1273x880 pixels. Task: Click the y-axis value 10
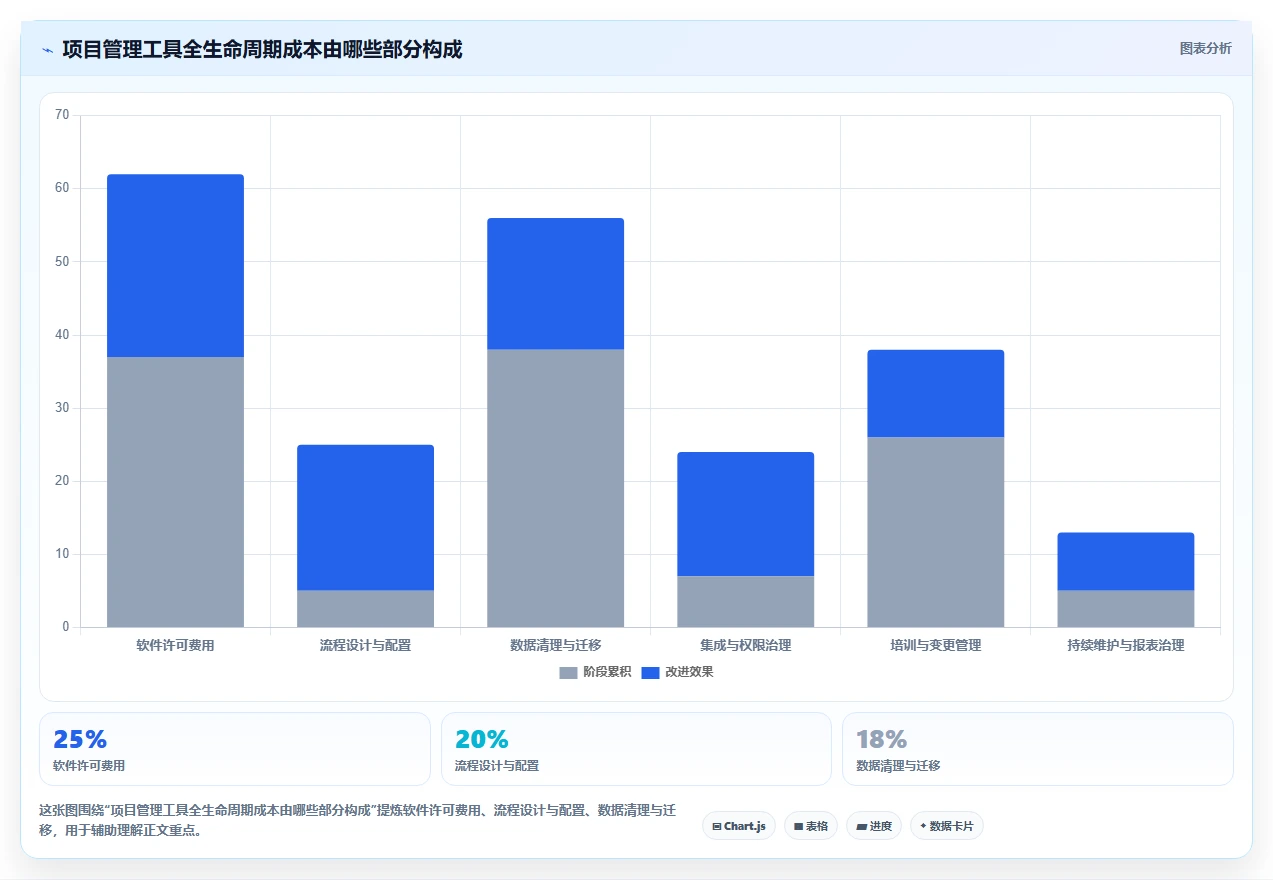[x=62, y=554]
